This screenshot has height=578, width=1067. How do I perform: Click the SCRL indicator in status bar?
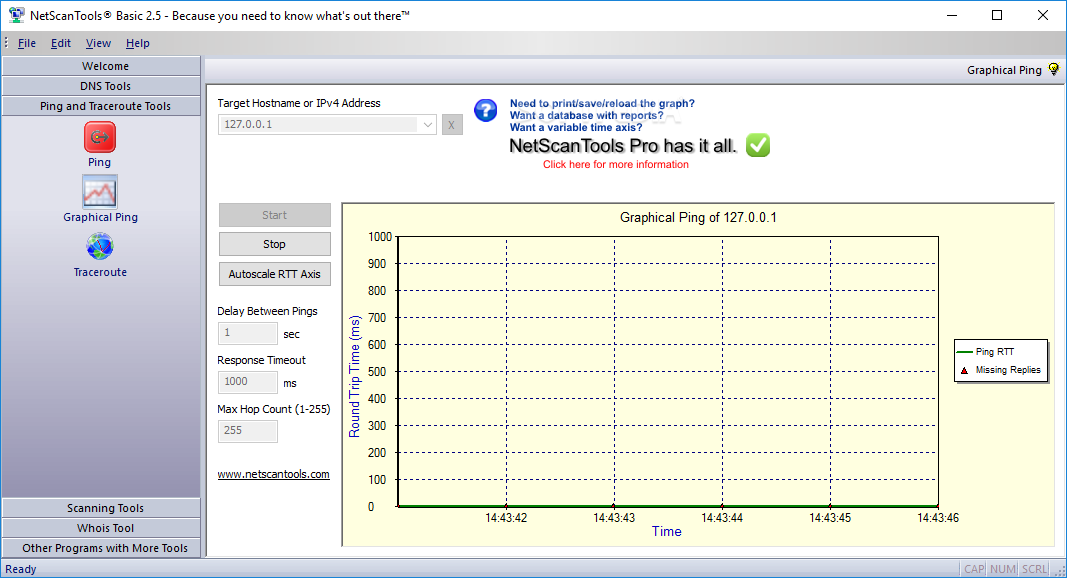pyautogui.click(x=1034, y=569)
